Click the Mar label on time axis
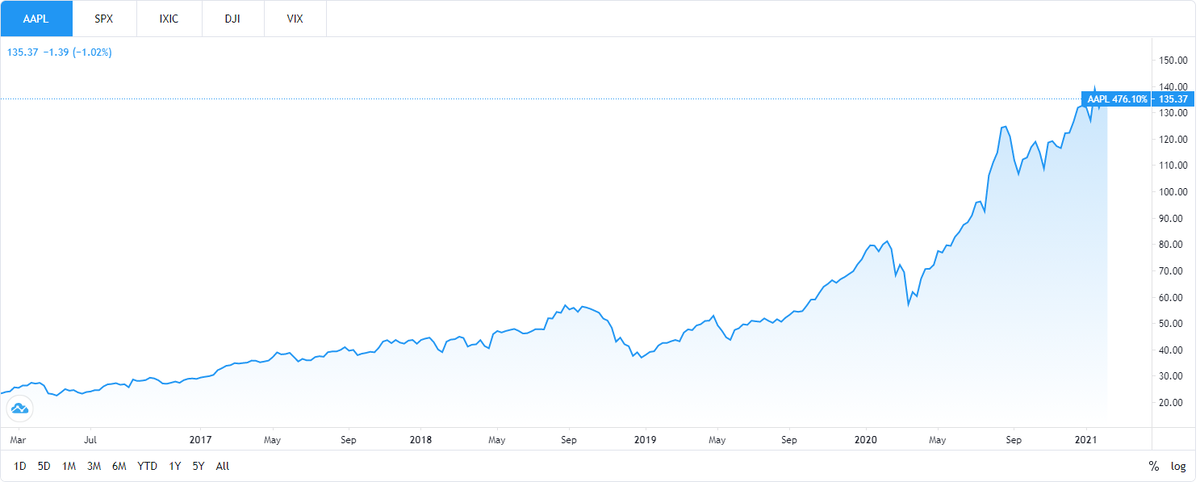This screenshot has width=1200, height=482. [16, 439]
